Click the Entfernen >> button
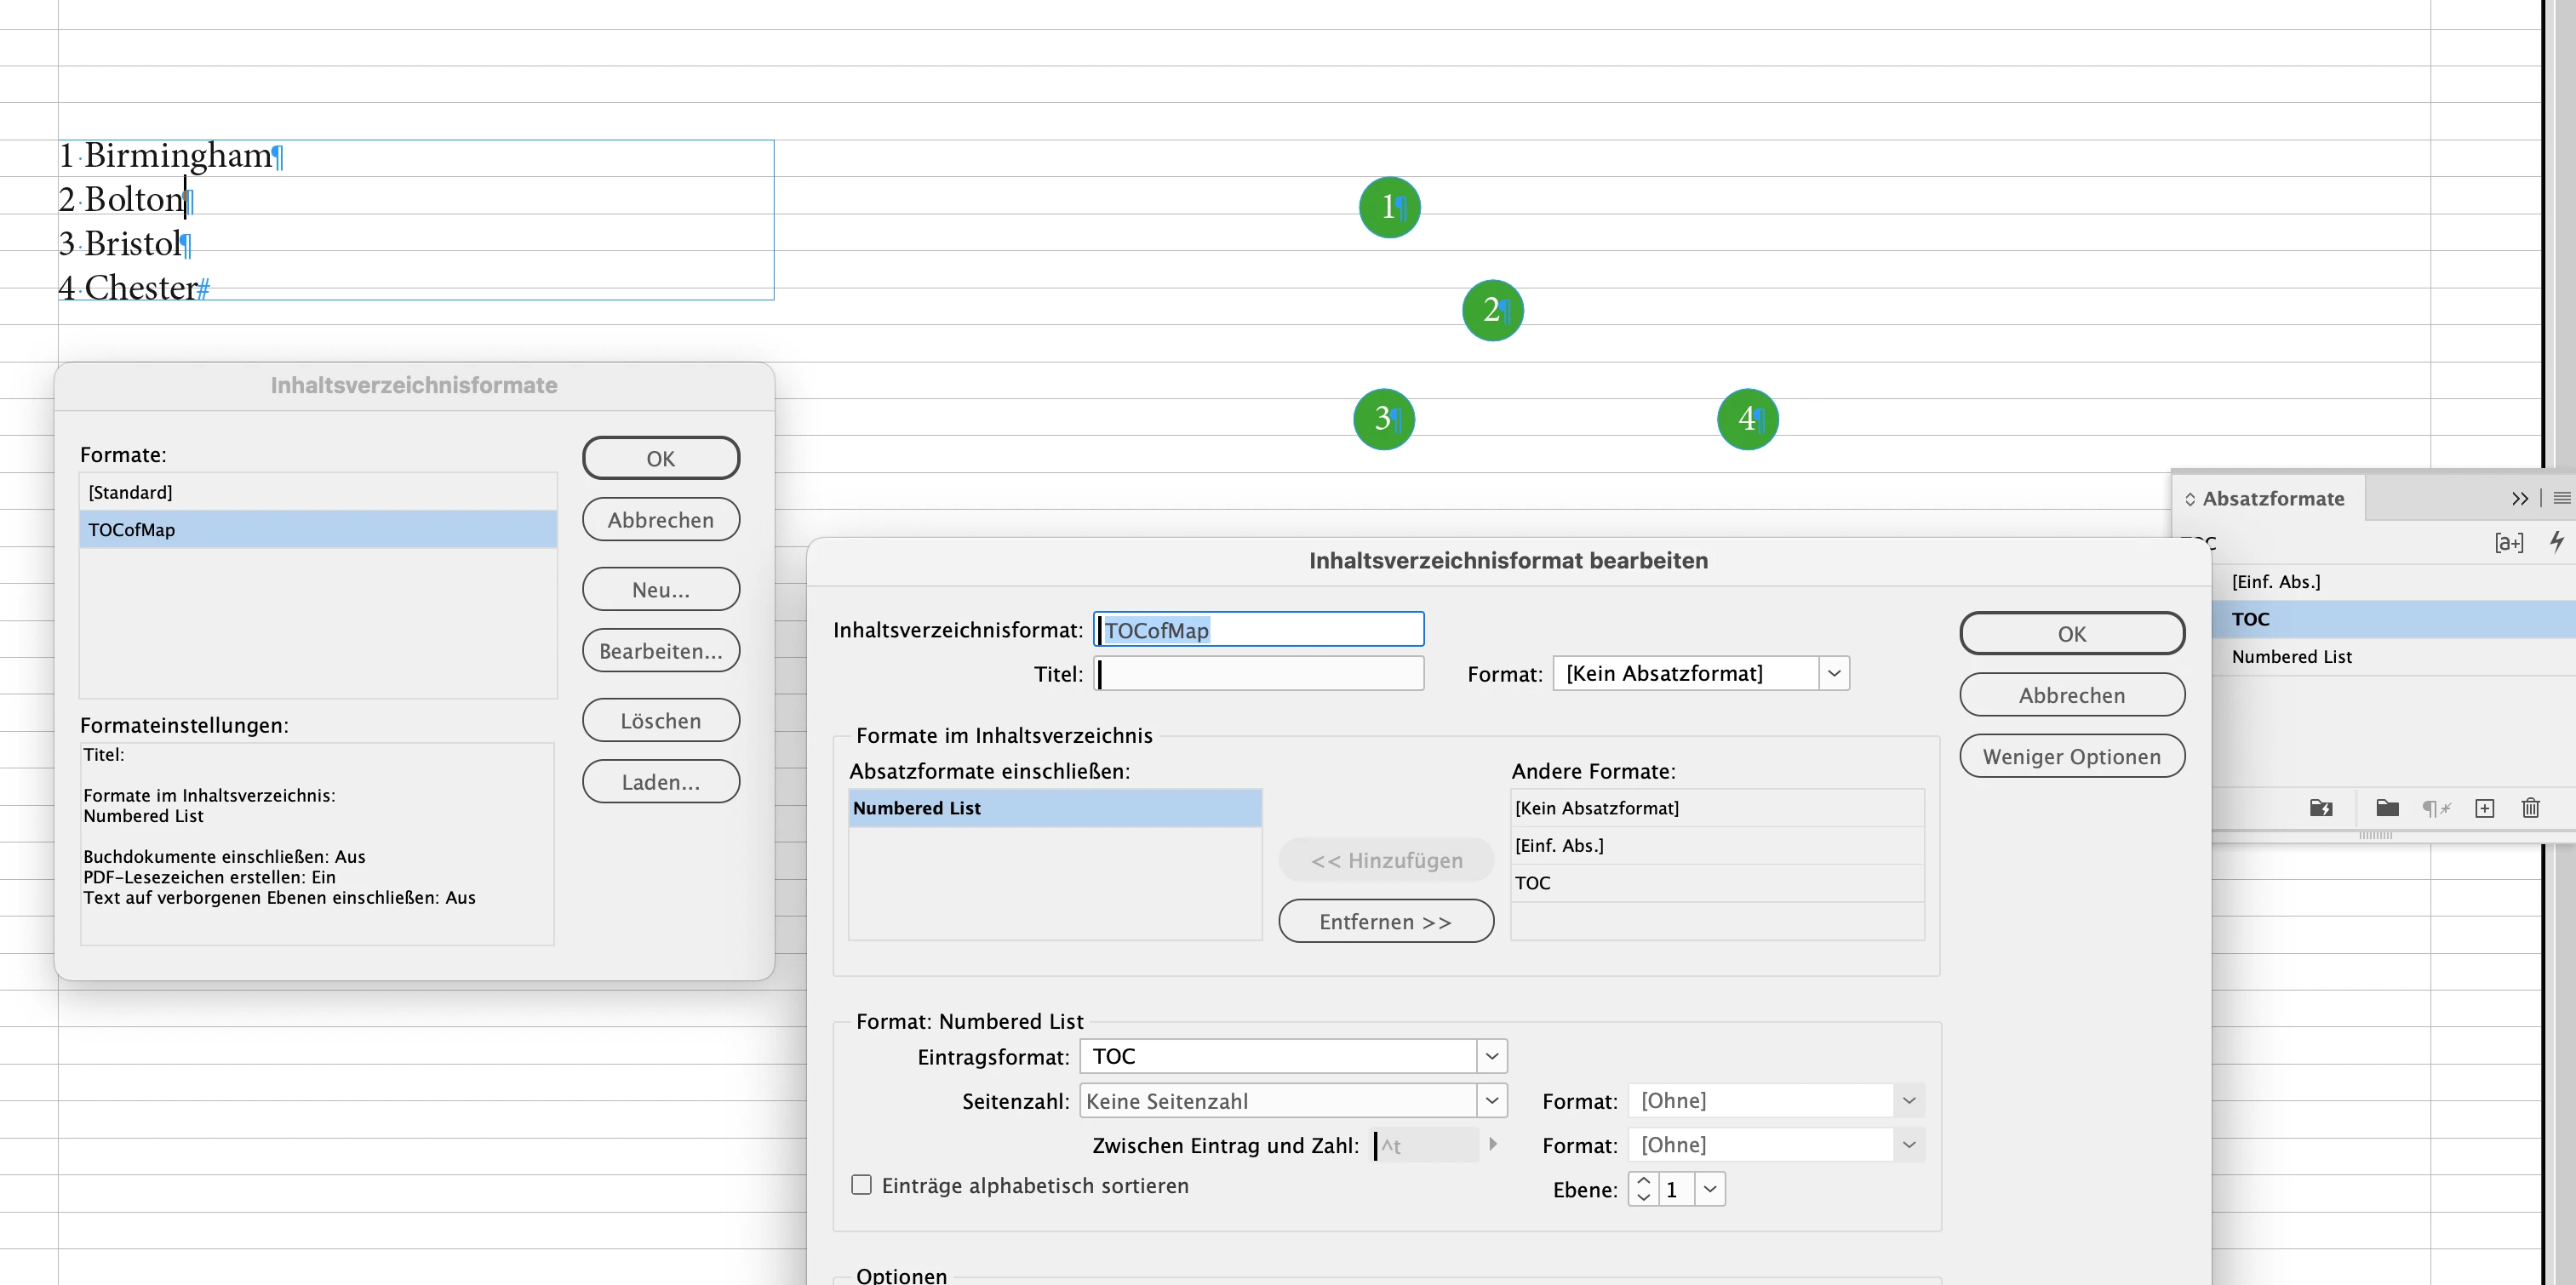This screenshot has height=1285, width=2576. coord(1385,921)
